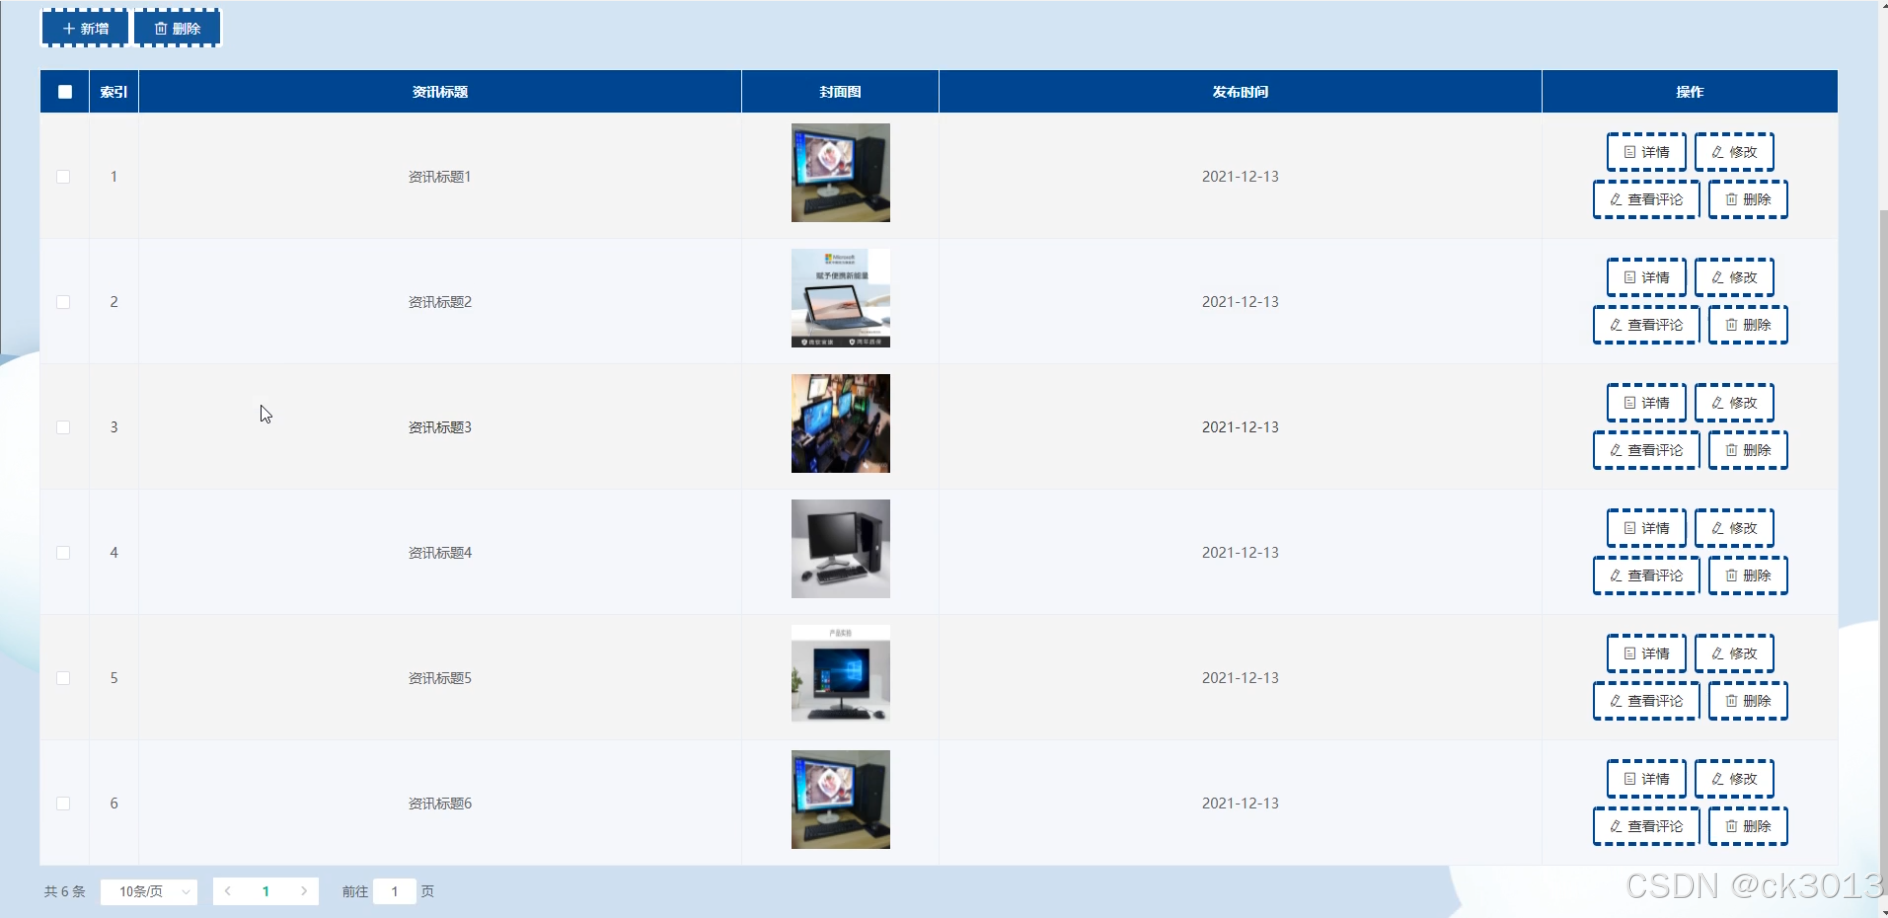Click the 索引 column header
This screenshot has height=918, width=1888.
click(114, 92)
